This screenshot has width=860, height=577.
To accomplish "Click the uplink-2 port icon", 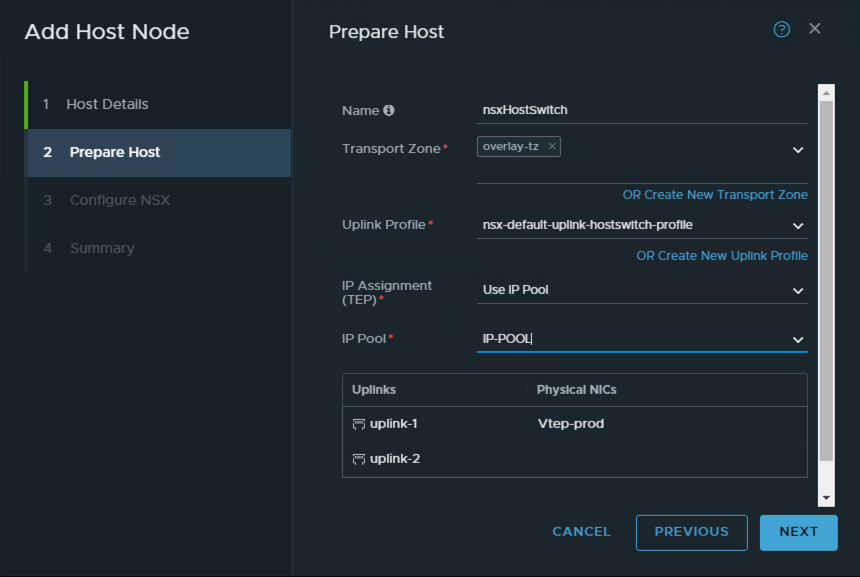I will 359,459.
